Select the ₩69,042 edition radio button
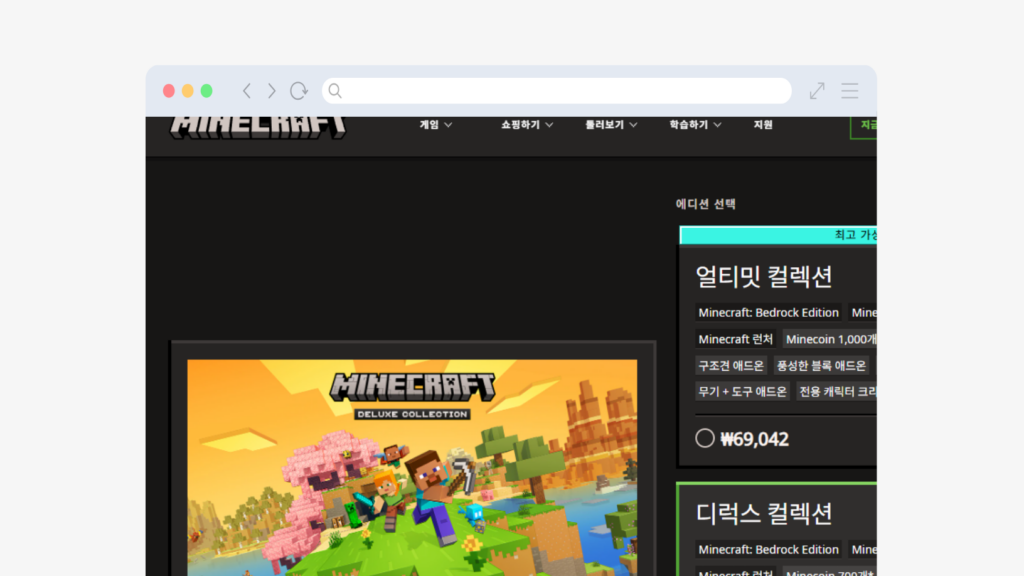1024x576 pixels. (x=705, y=438)
